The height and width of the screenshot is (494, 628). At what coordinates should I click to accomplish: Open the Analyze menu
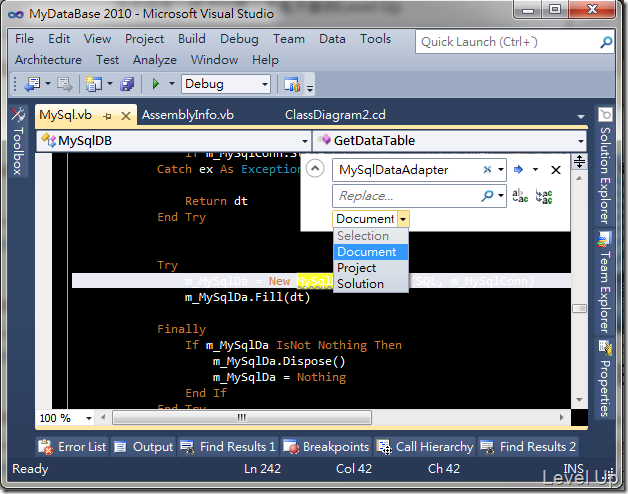155,60
